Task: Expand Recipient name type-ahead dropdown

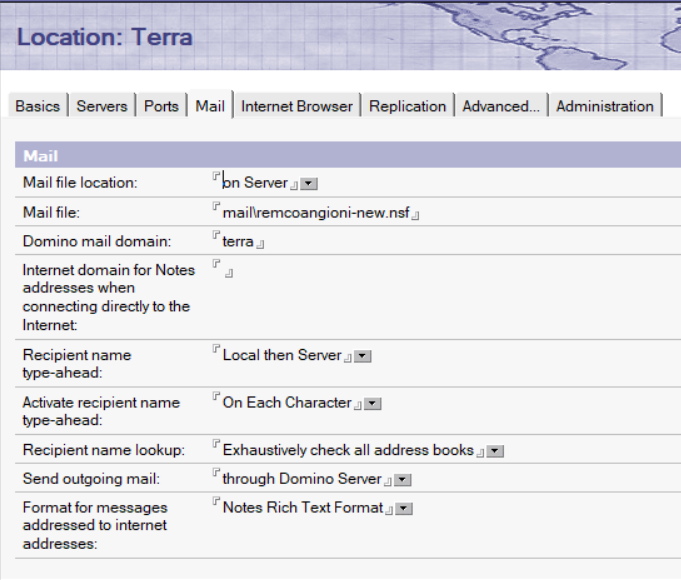Action: (363, 356)
